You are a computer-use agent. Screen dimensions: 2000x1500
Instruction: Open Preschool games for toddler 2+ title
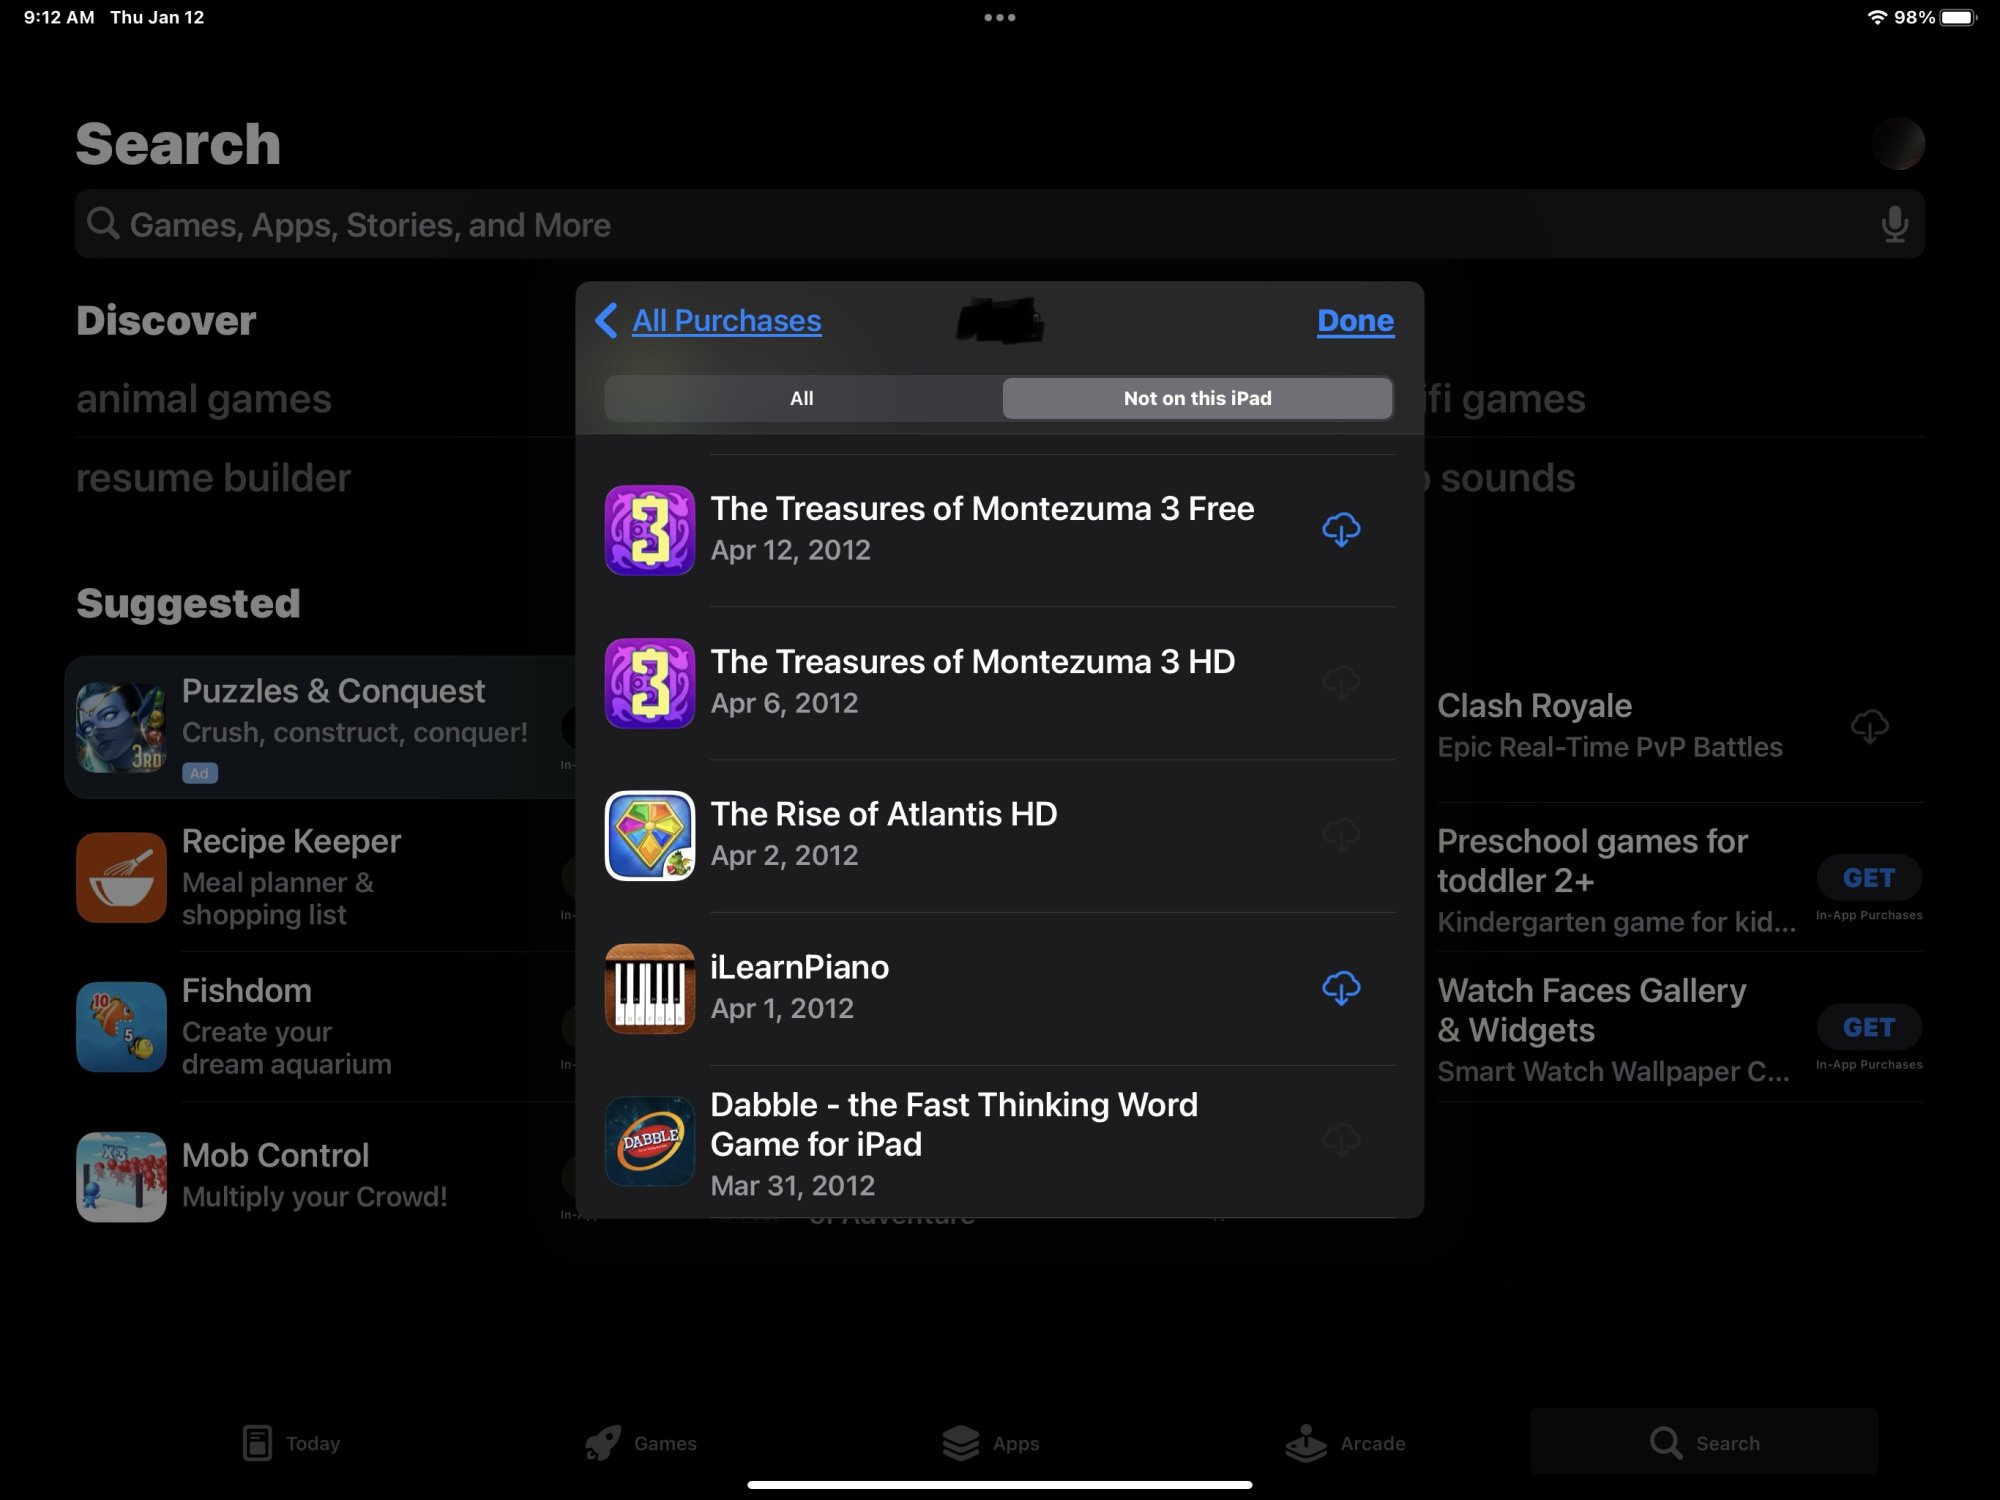tap(1592, 861)
